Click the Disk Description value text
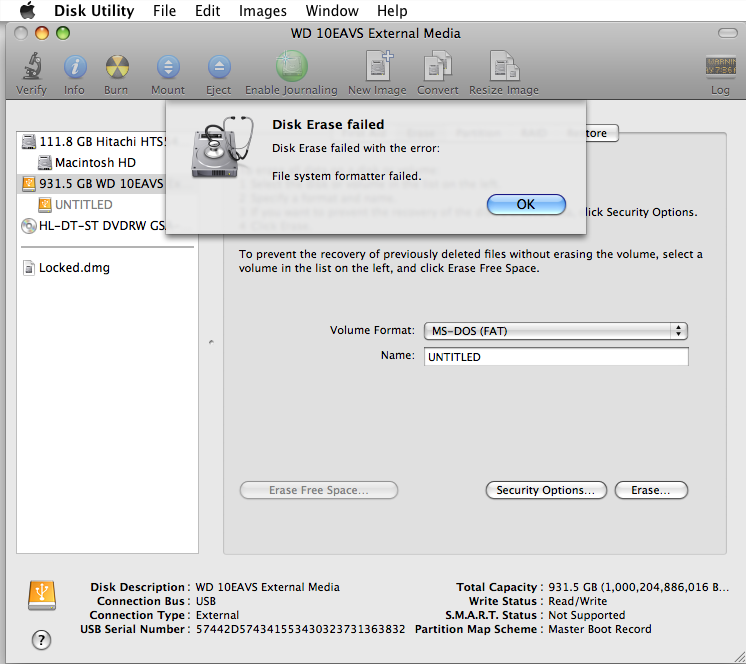The height and width of the screenshot is (664, 746). [267, 587]
